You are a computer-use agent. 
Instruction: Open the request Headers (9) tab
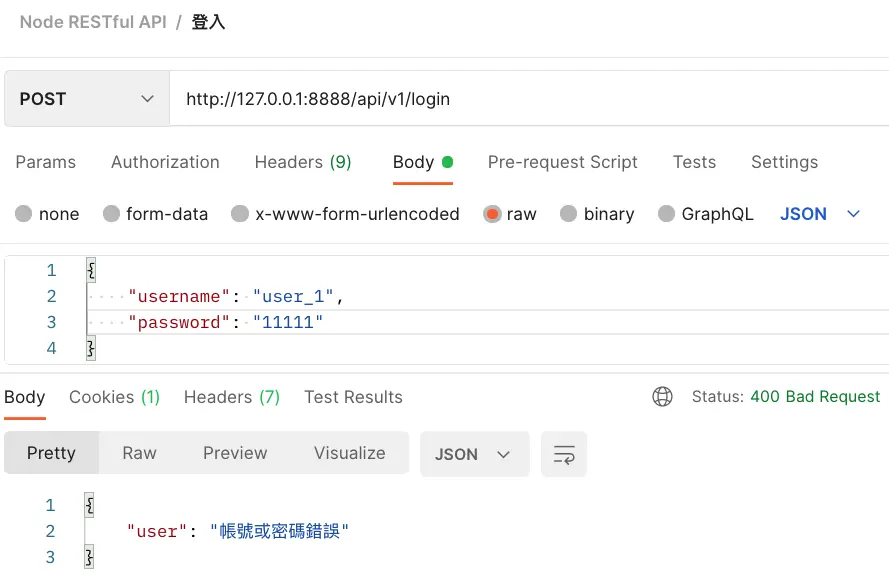point(303,162)
